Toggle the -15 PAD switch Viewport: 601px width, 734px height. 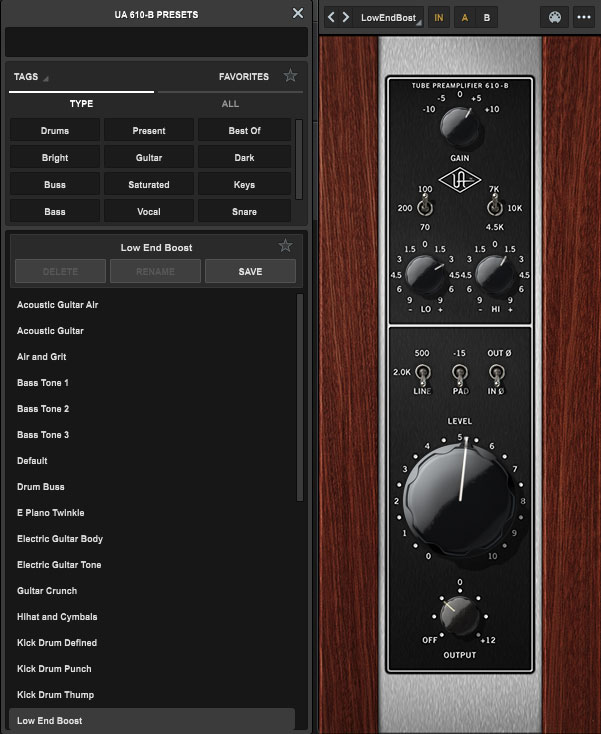coord(460,374)
